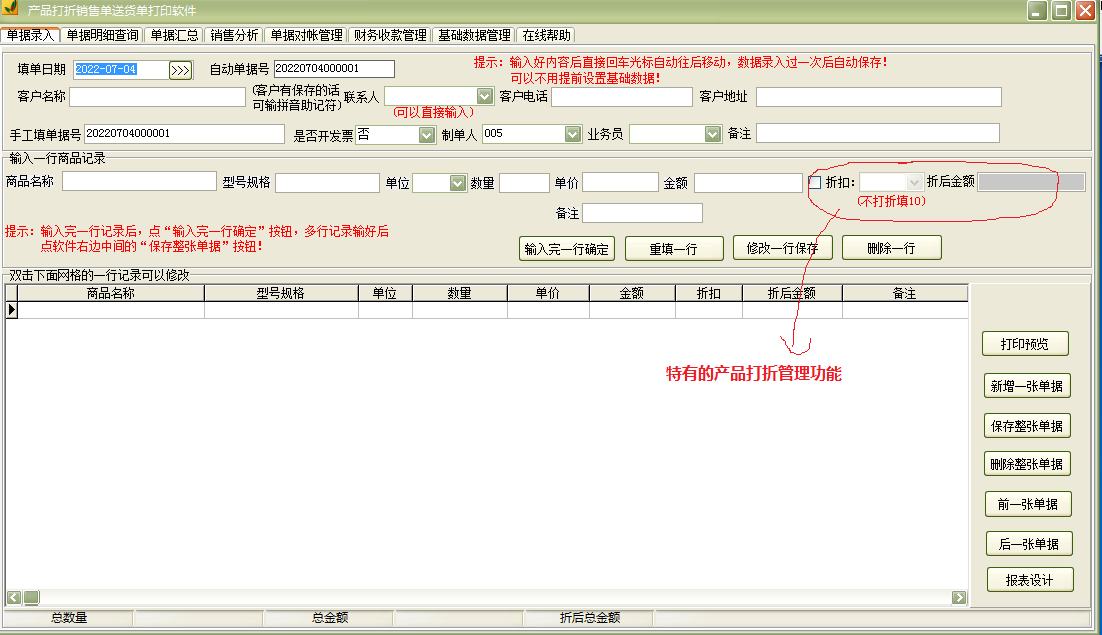Enable the 折扣 discount checkbox
1102x635 pixels.
click(815, 183)
